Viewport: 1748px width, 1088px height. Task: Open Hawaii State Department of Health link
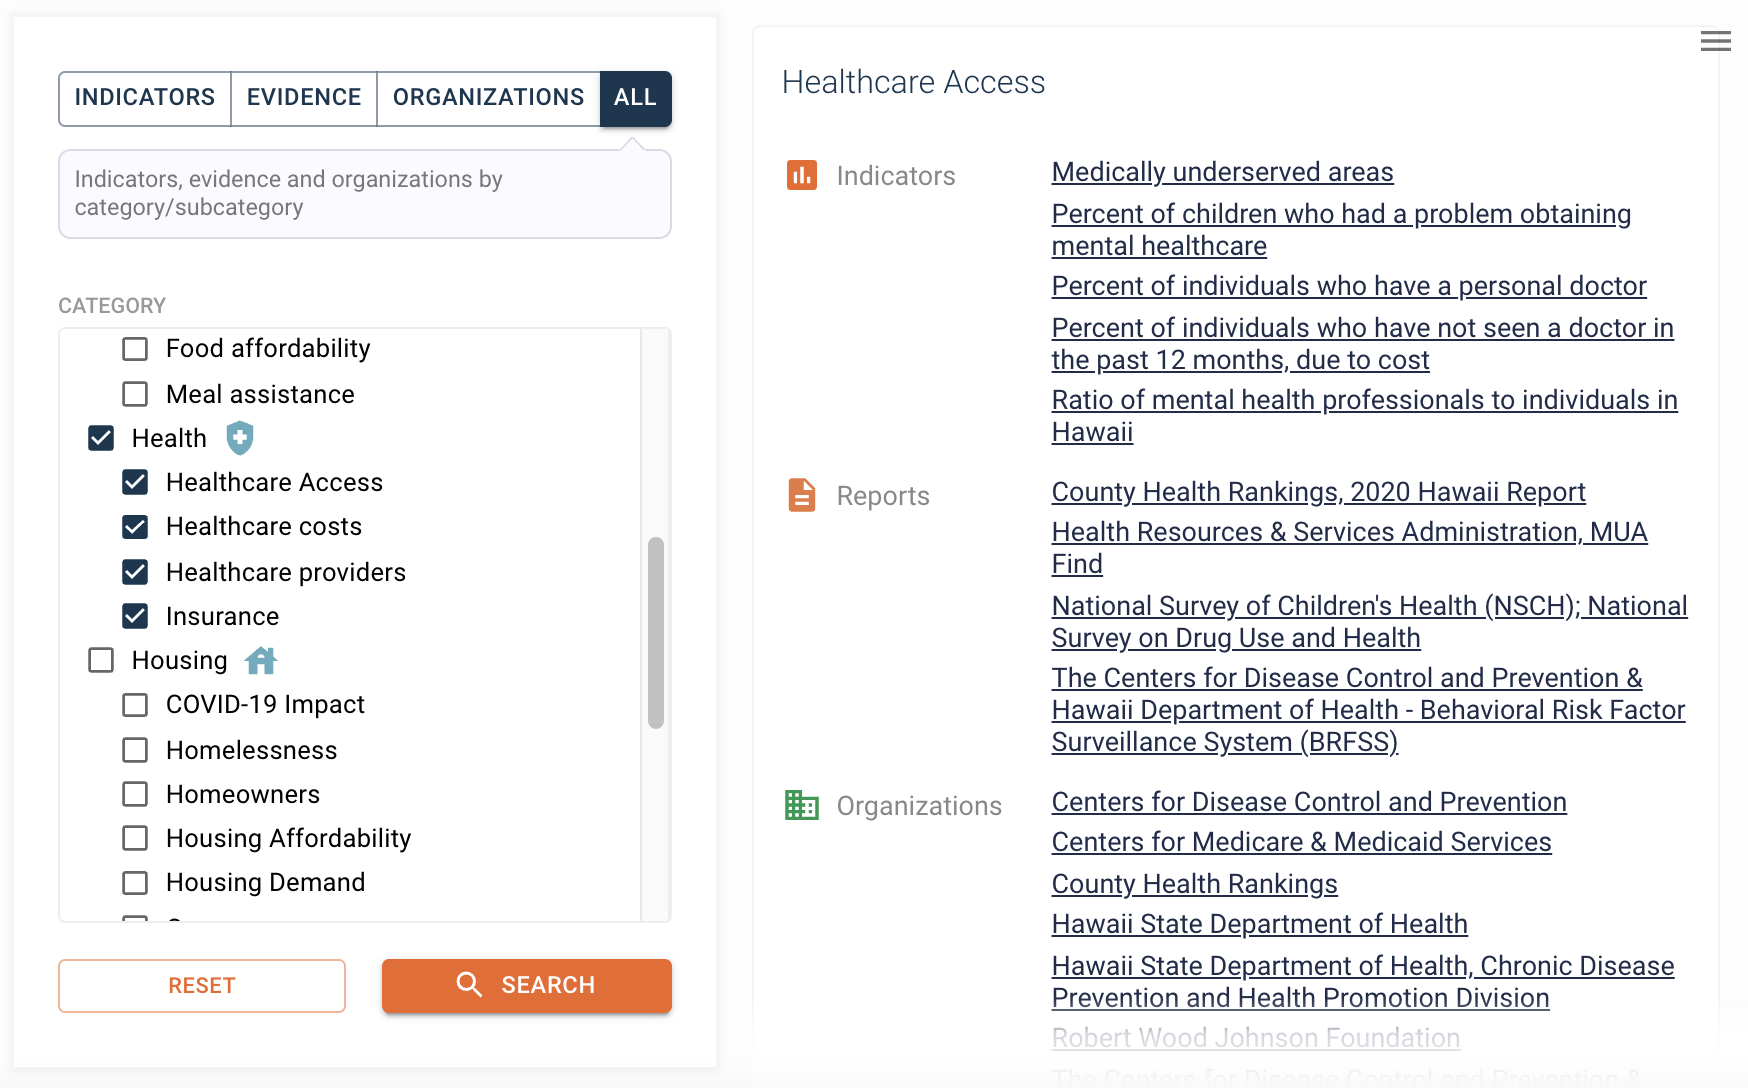1259,924
